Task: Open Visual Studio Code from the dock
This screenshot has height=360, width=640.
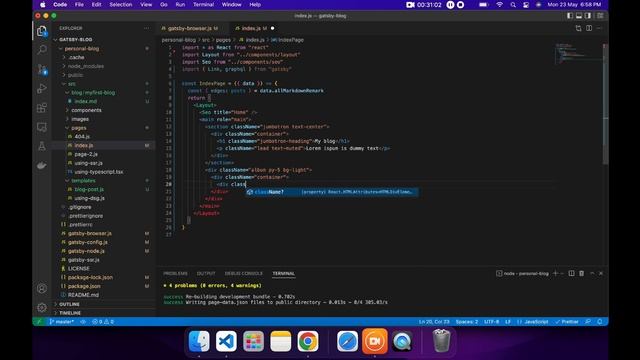Action: pyautogui.click(x=226, y=341)
